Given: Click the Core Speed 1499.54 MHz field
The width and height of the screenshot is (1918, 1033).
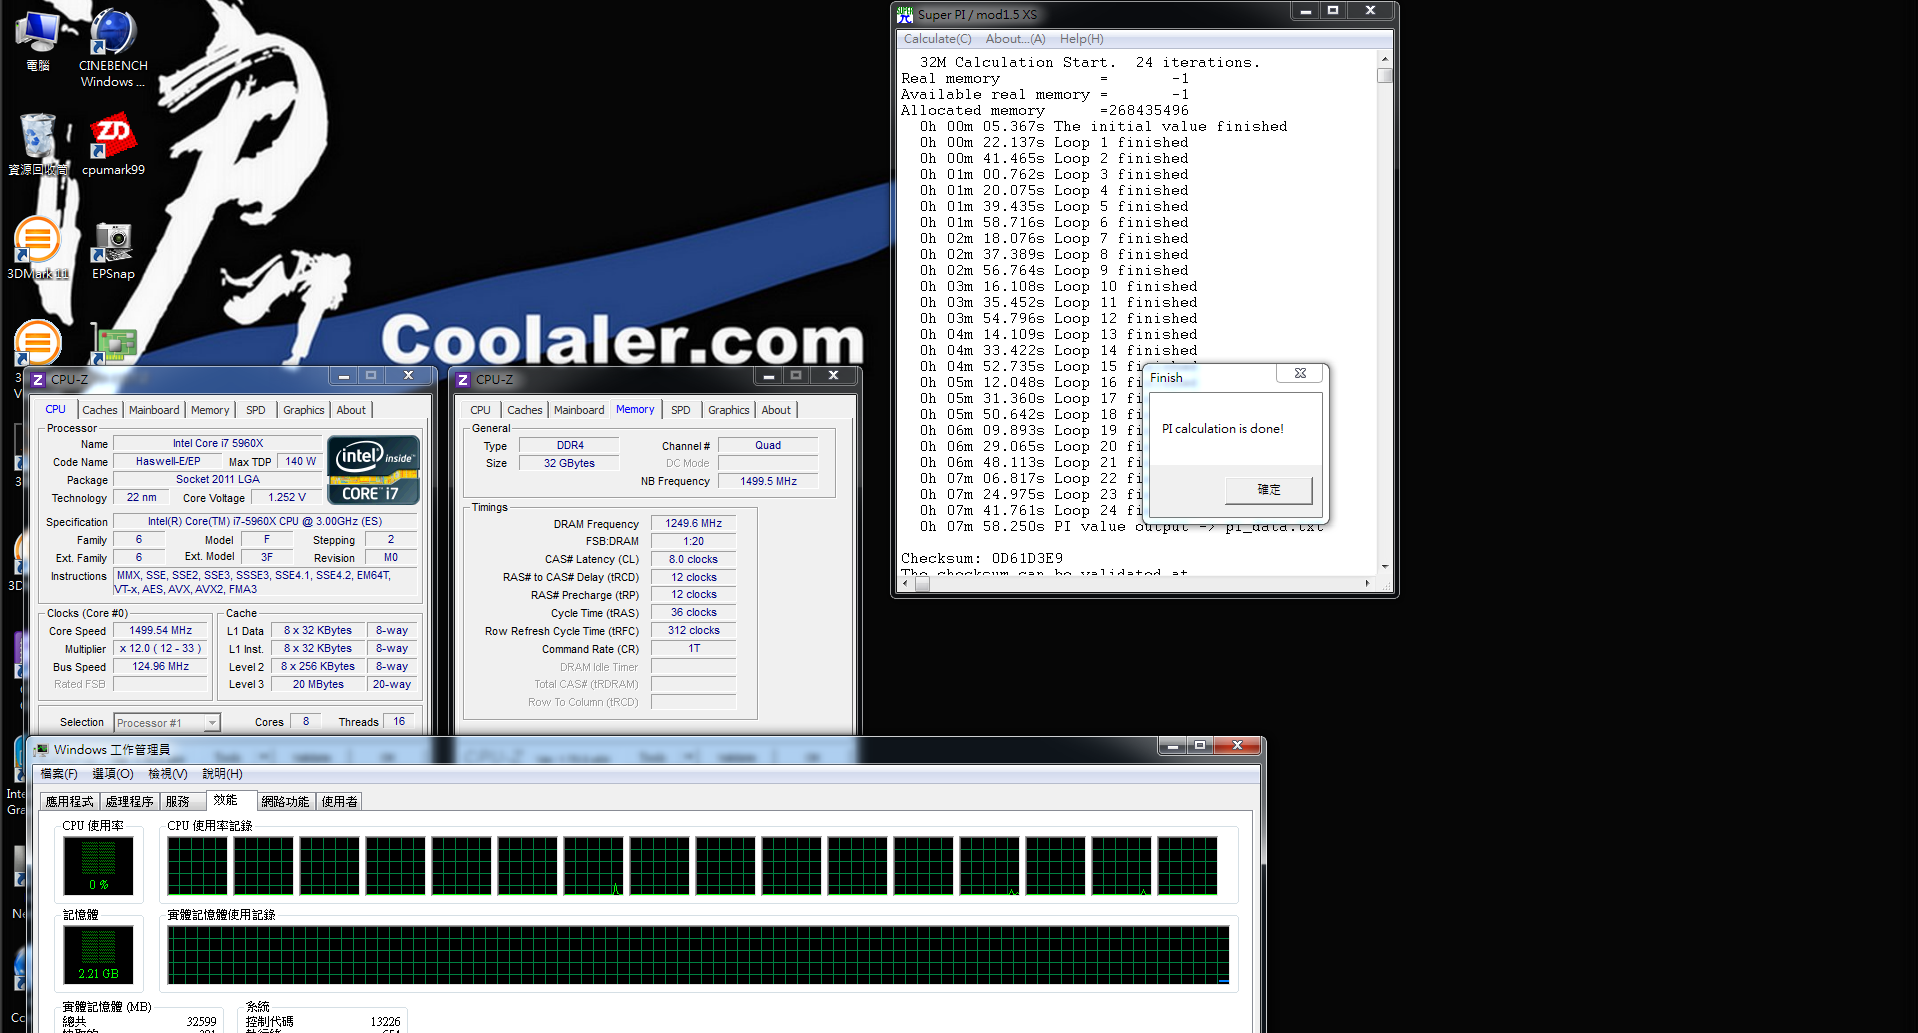Looking at the screenshot, I should (x=160, y=631).
